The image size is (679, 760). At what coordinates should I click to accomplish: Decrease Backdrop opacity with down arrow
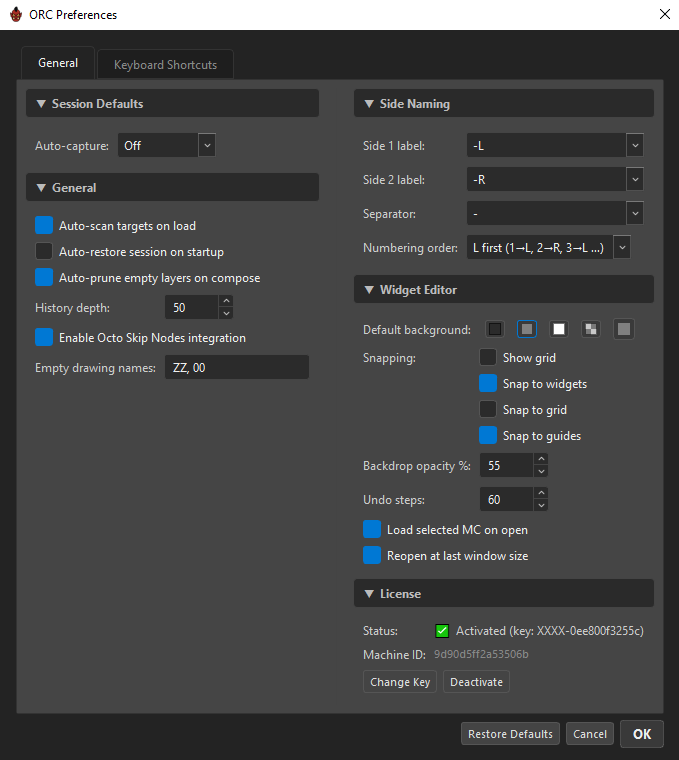pos(541,471)
